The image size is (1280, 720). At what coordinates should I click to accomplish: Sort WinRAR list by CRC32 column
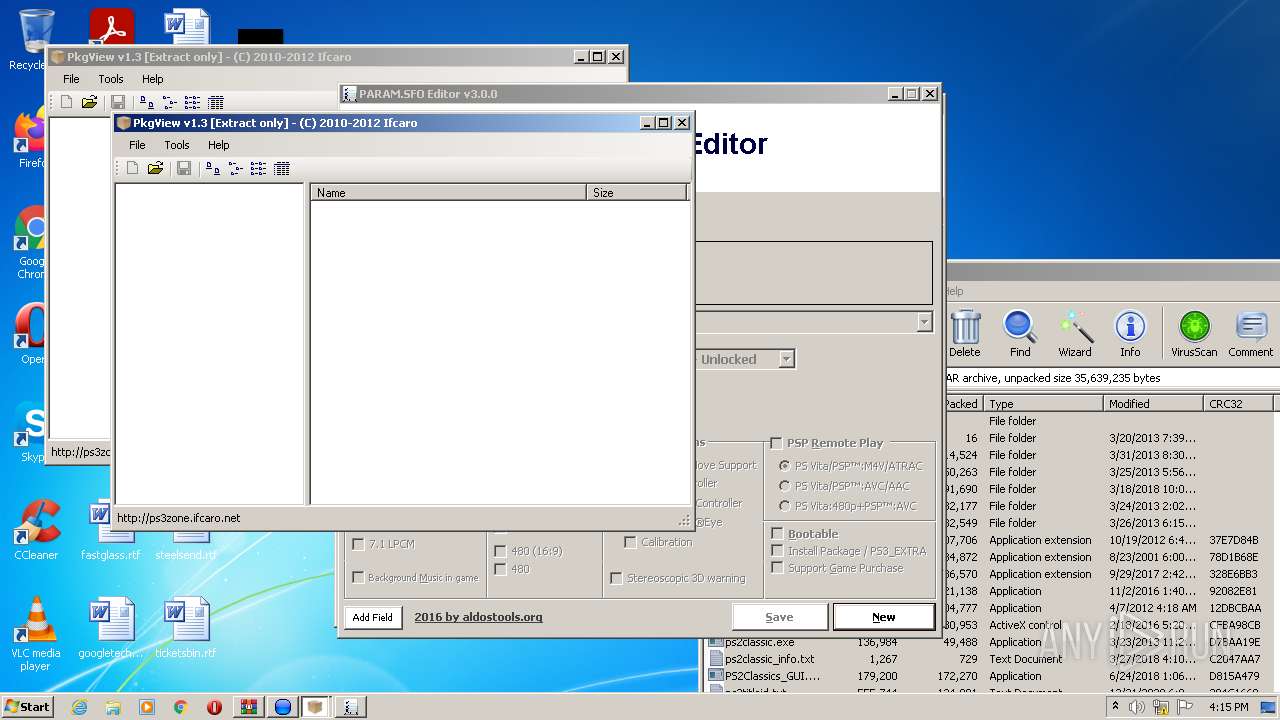coord(1238,404)
